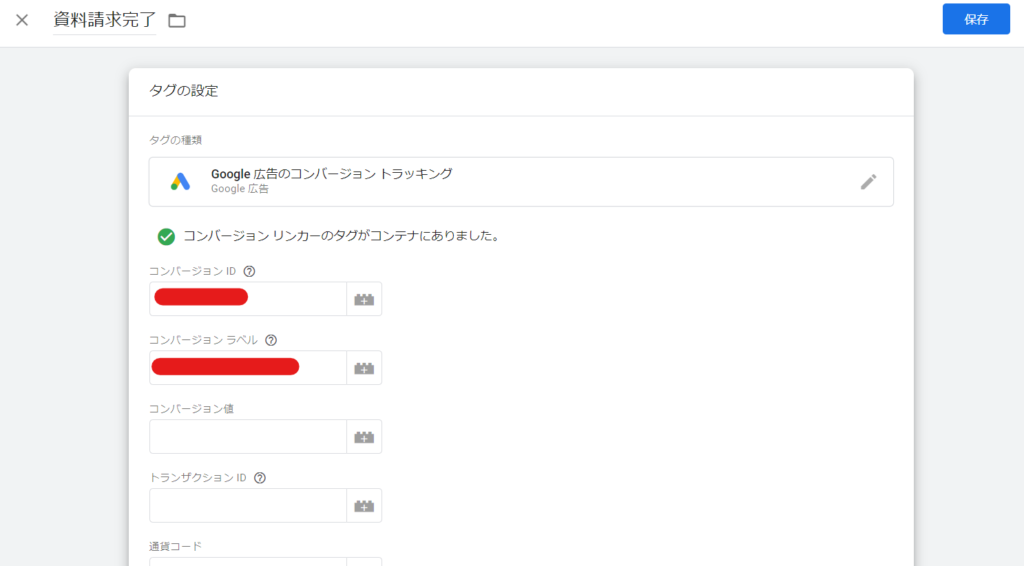1024x566 pixels.
Task: Click the Google Ads logo icon
Action: coord(180,182)
